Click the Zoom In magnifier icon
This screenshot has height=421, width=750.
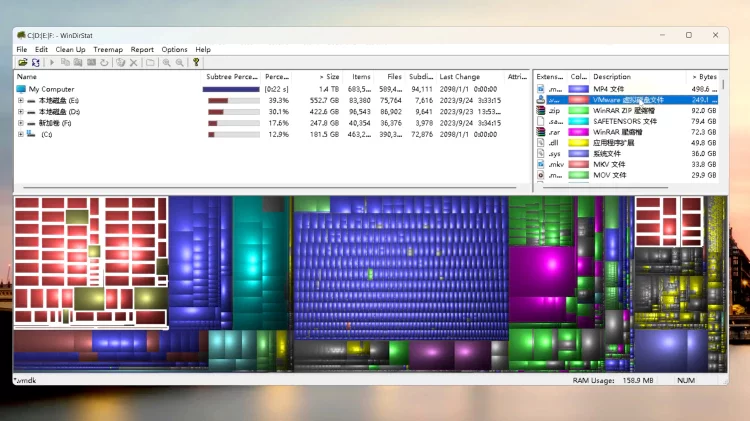tap(166, 62)
